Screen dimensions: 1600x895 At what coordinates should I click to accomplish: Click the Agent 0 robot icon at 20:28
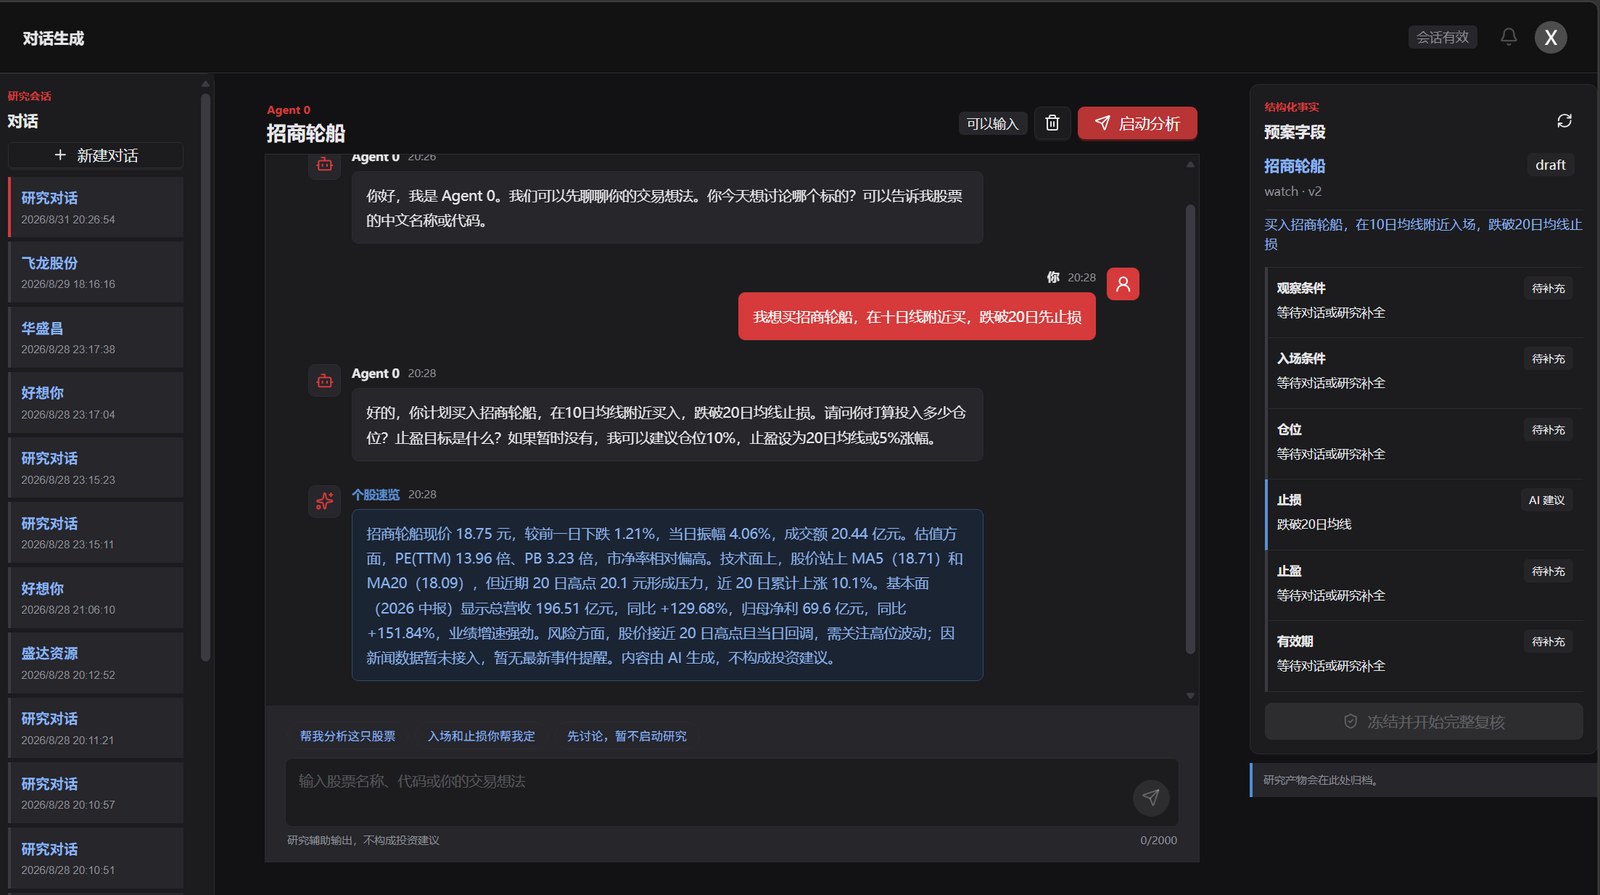[325, 380]
